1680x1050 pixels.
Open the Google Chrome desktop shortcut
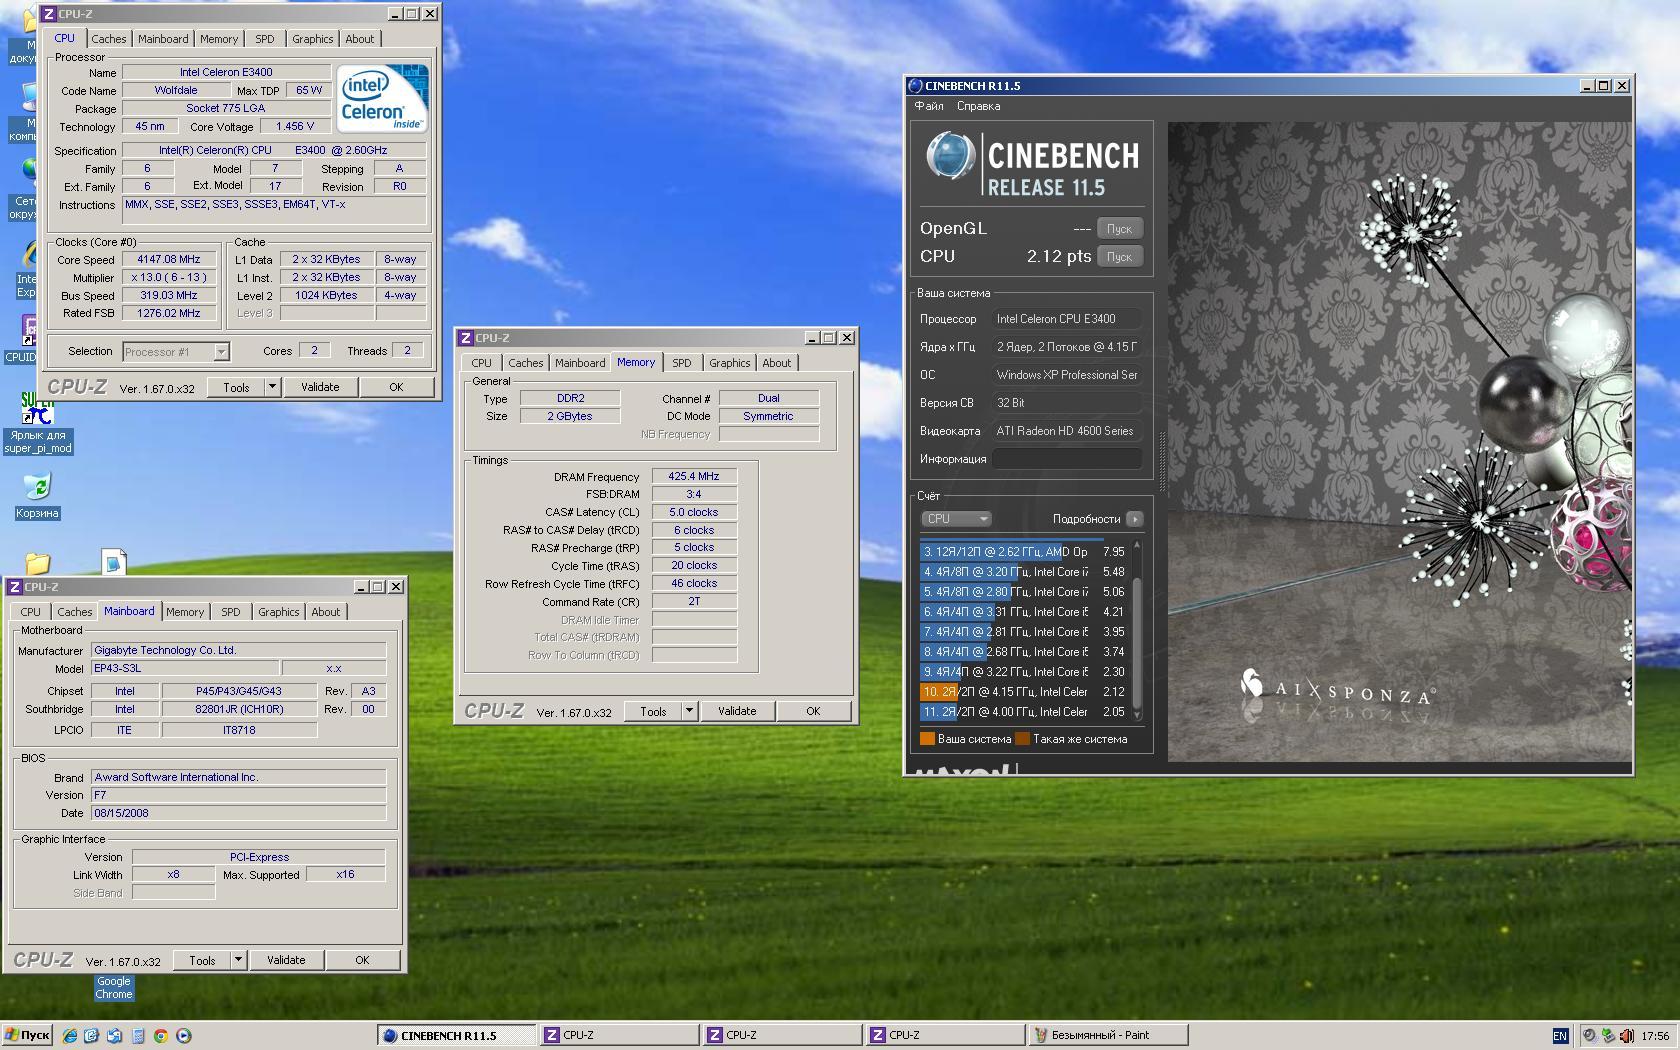tap(114, 988)
